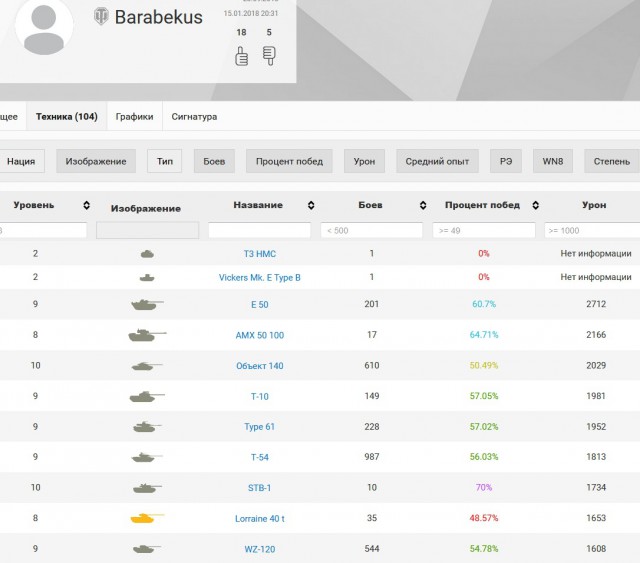640x563 pixels.
Task: Switch to the Сигнатура tab
Action: [194, 116]
